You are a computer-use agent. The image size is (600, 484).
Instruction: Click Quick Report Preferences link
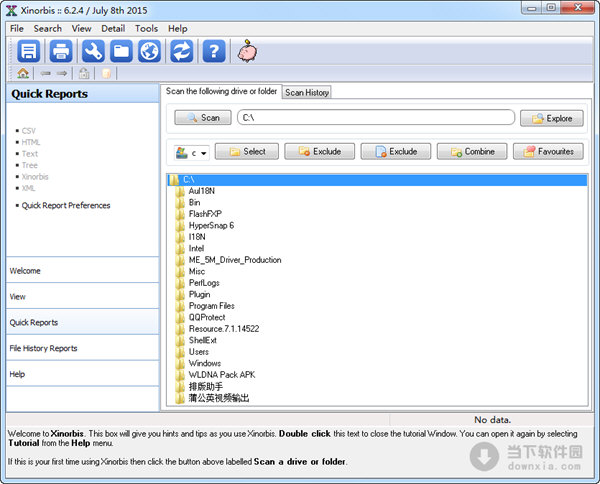coord(66,205)
